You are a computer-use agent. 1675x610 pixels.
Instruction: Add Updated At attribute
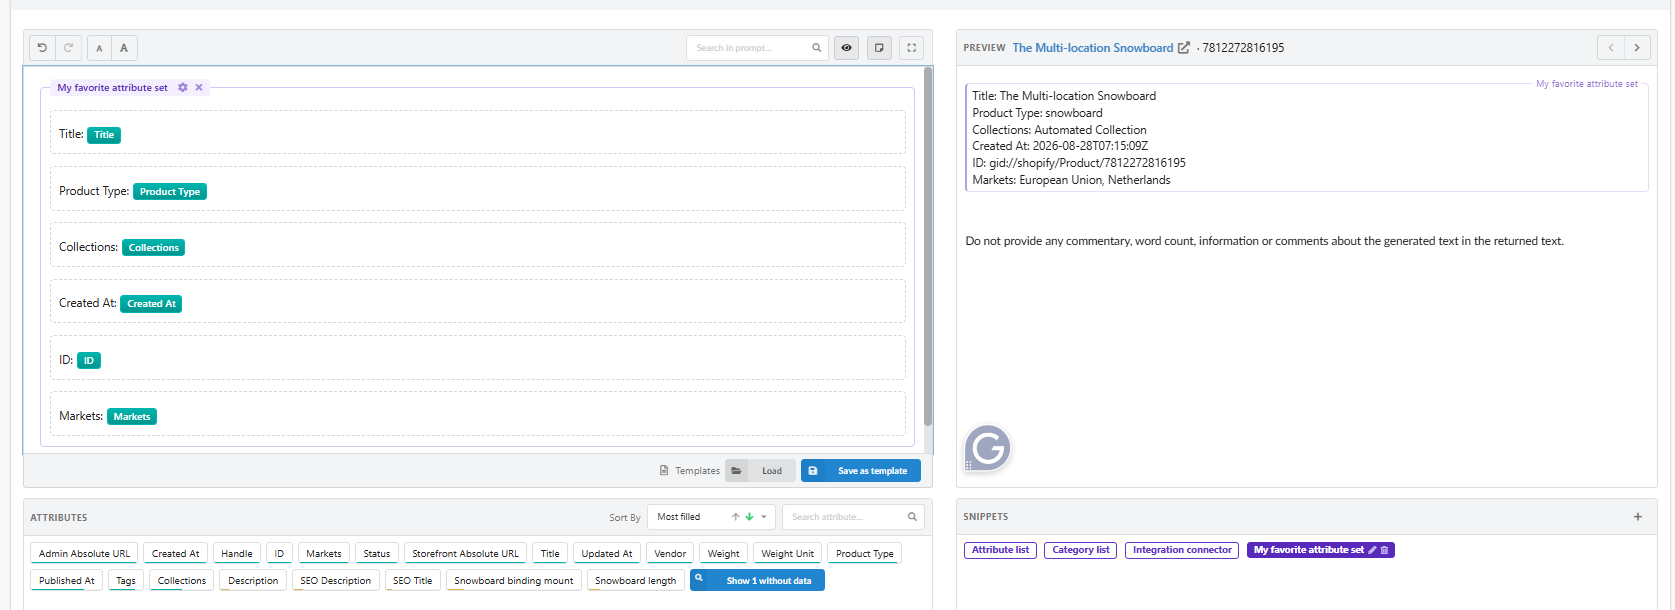coord(607,553)
